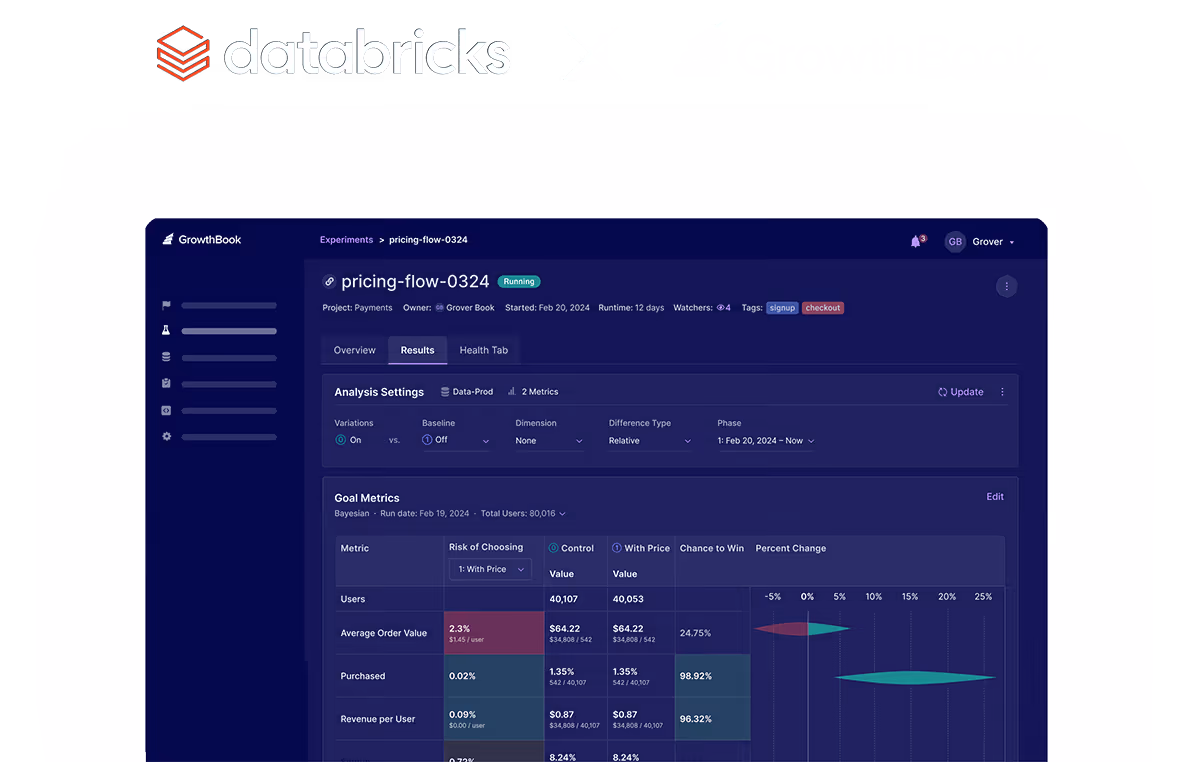The height and width of the screenshot is (762, 1200).
Task: Open the Risk of Choosing With Price dropdown
Action: tap(490, 569)
